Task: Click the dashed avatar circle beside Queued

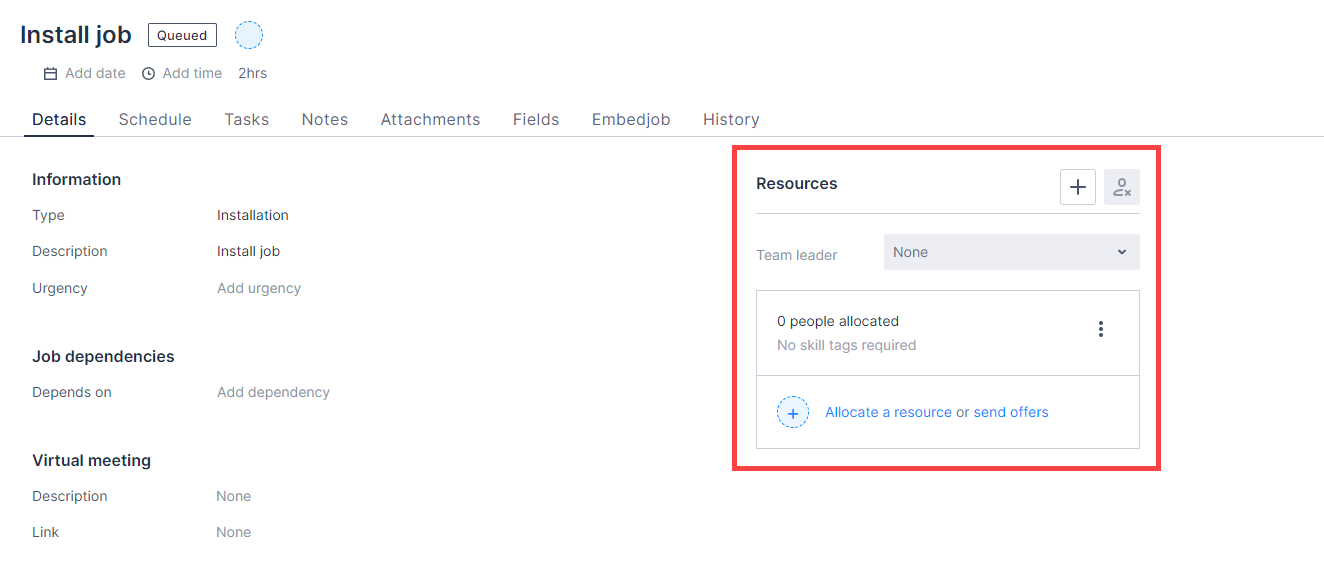Action: (249, 35)
